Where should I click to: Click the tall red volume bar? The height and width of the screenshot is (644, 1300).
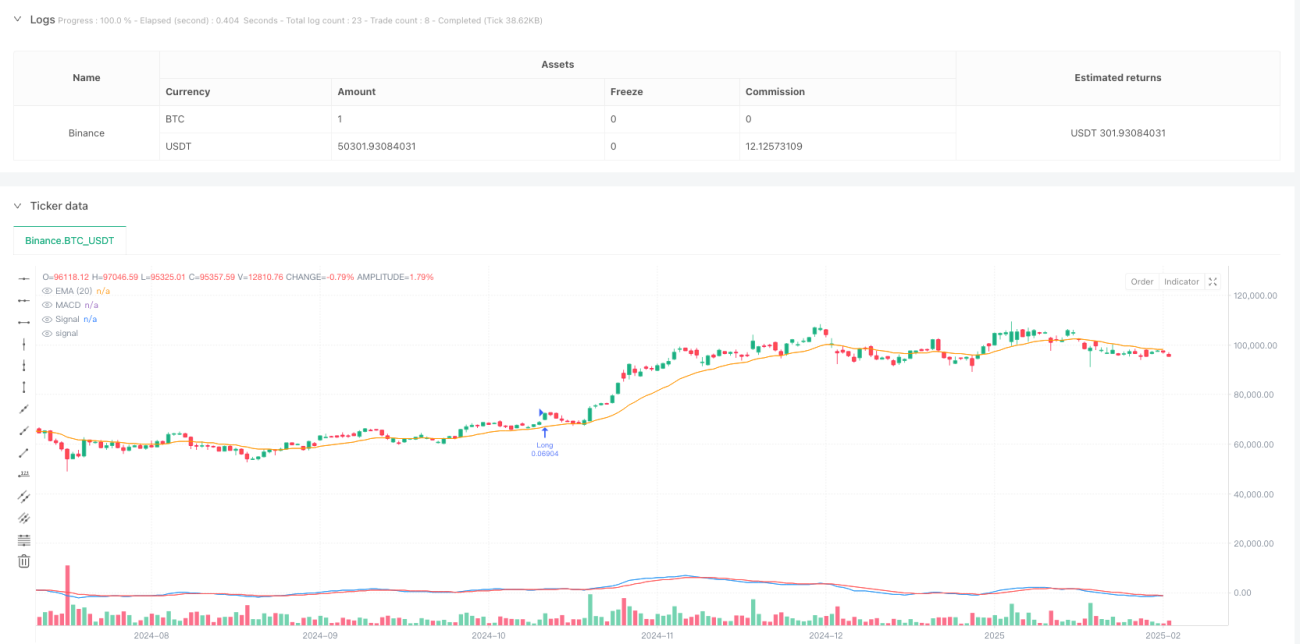coord(69,595)
